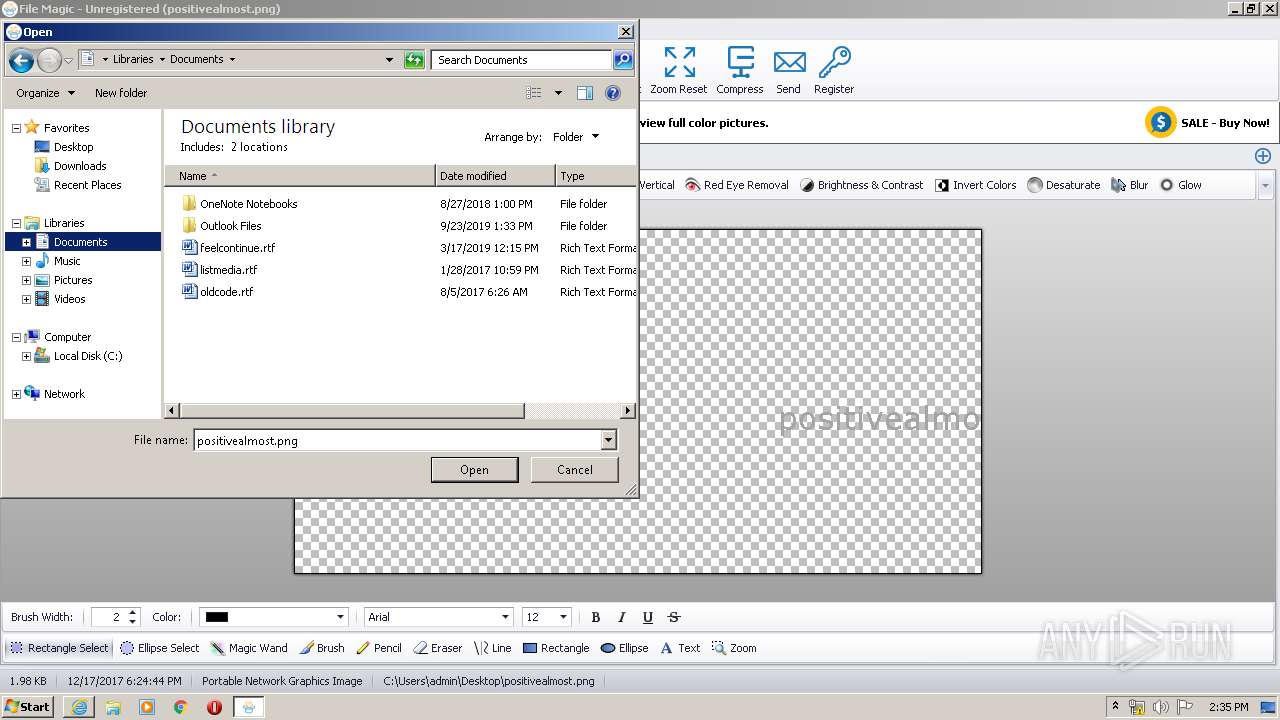
Task: Open the File name history dropdown
Action: [608, 440]
